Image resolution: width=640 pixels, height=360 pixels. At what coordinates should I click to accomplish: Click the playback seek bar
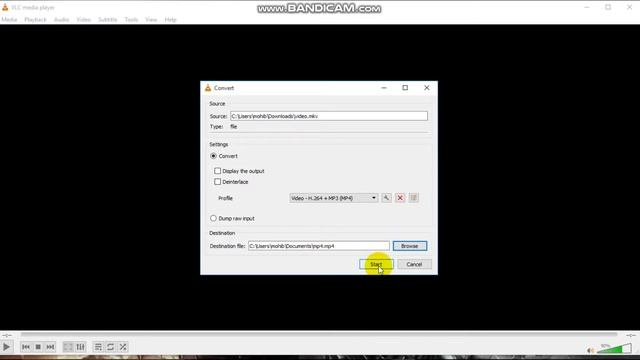coord(319,335)
